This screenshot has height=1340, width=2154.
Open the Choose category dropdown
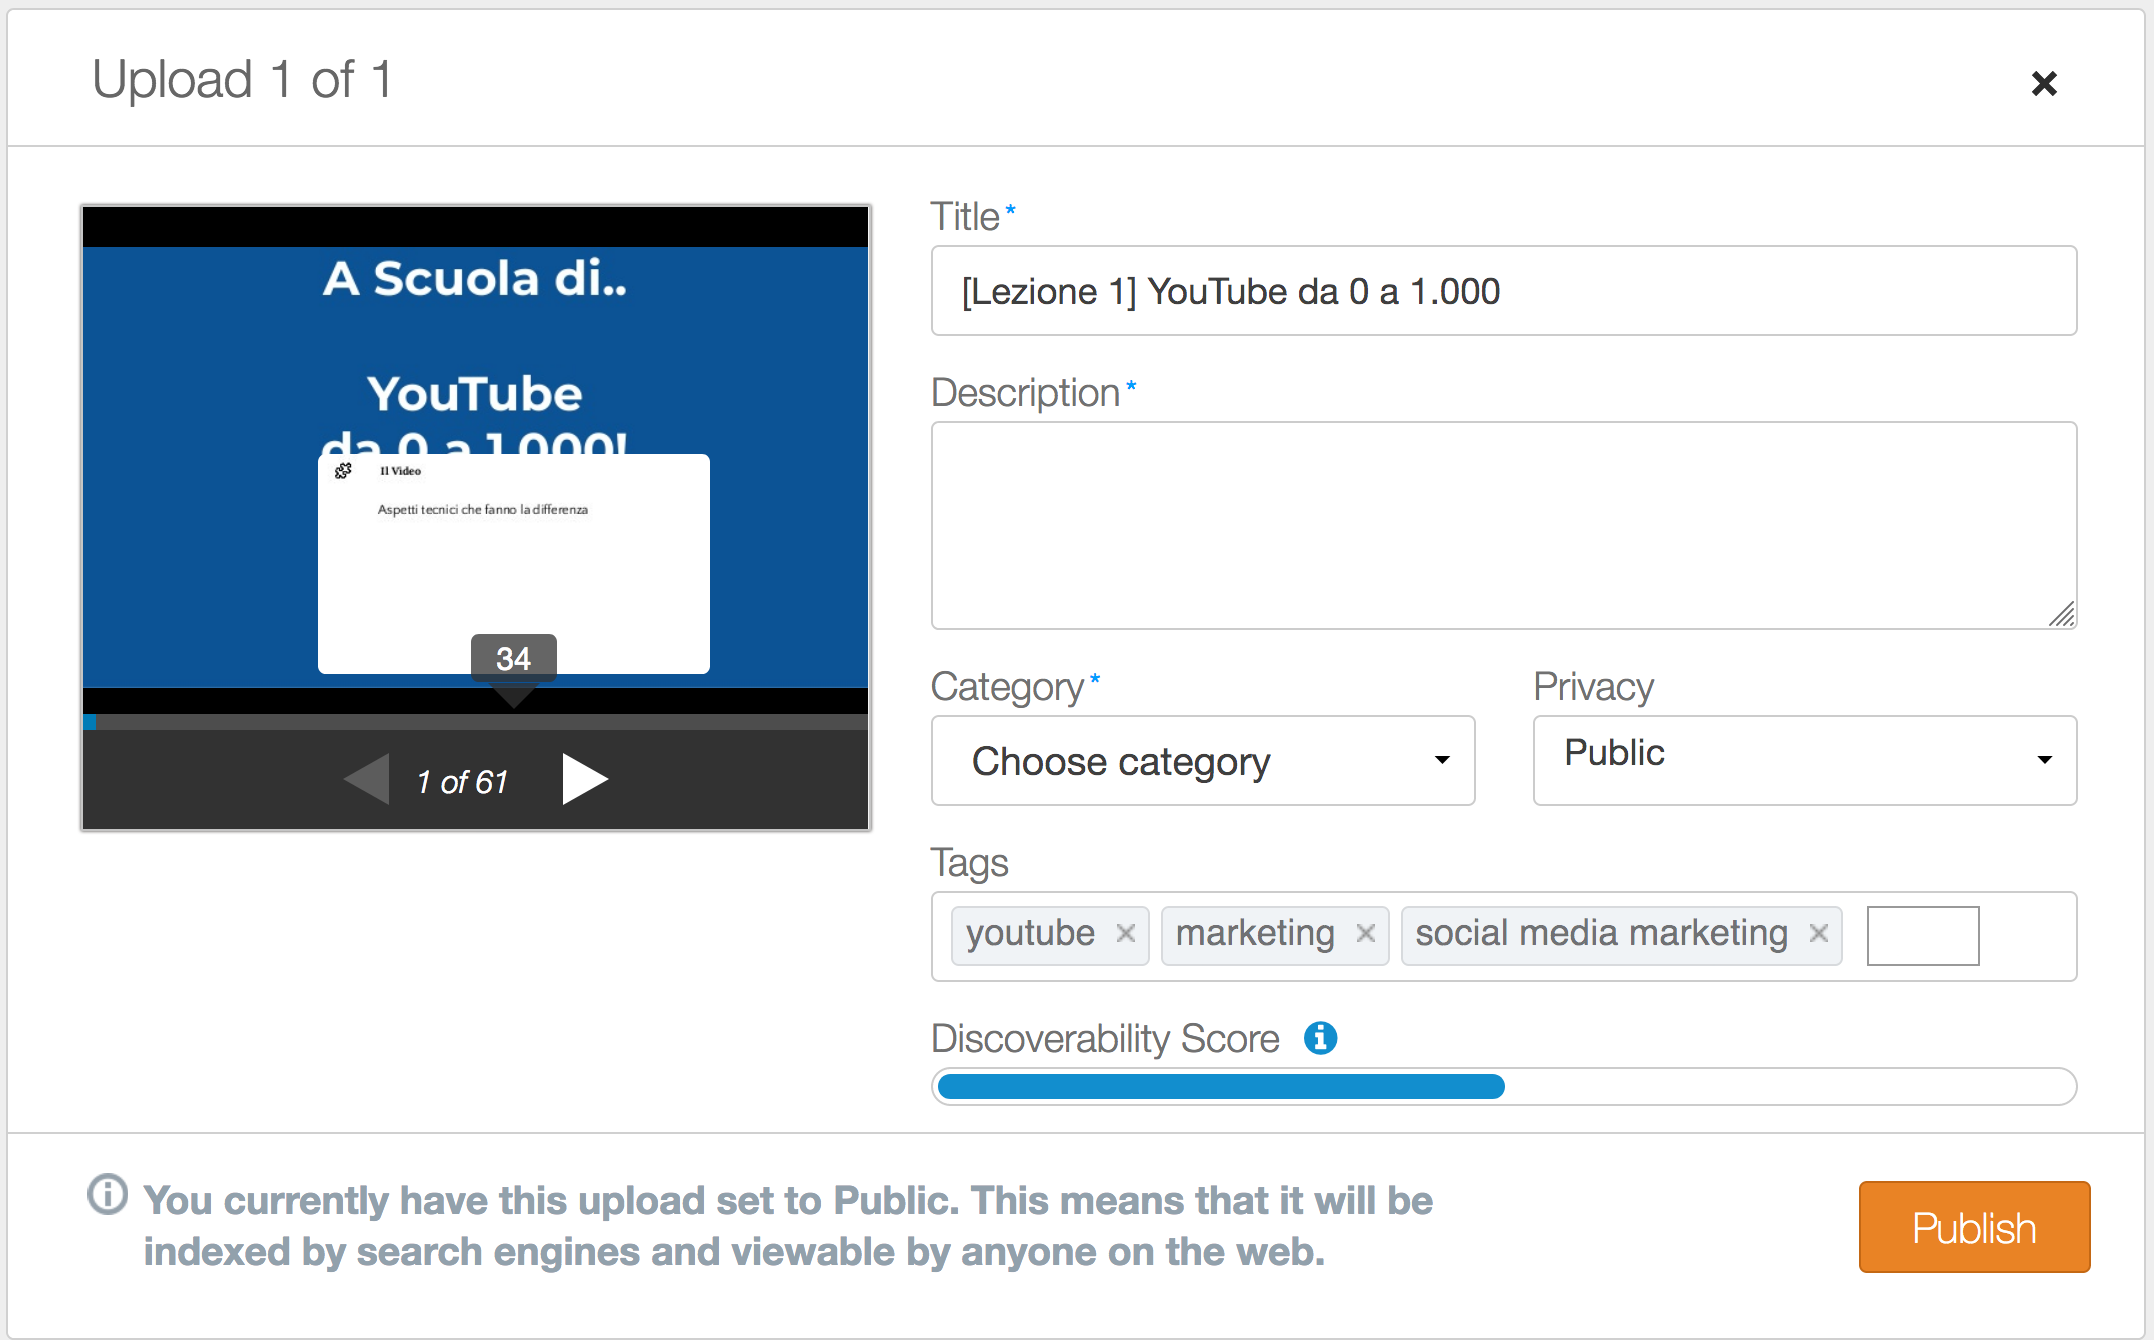1203,761
